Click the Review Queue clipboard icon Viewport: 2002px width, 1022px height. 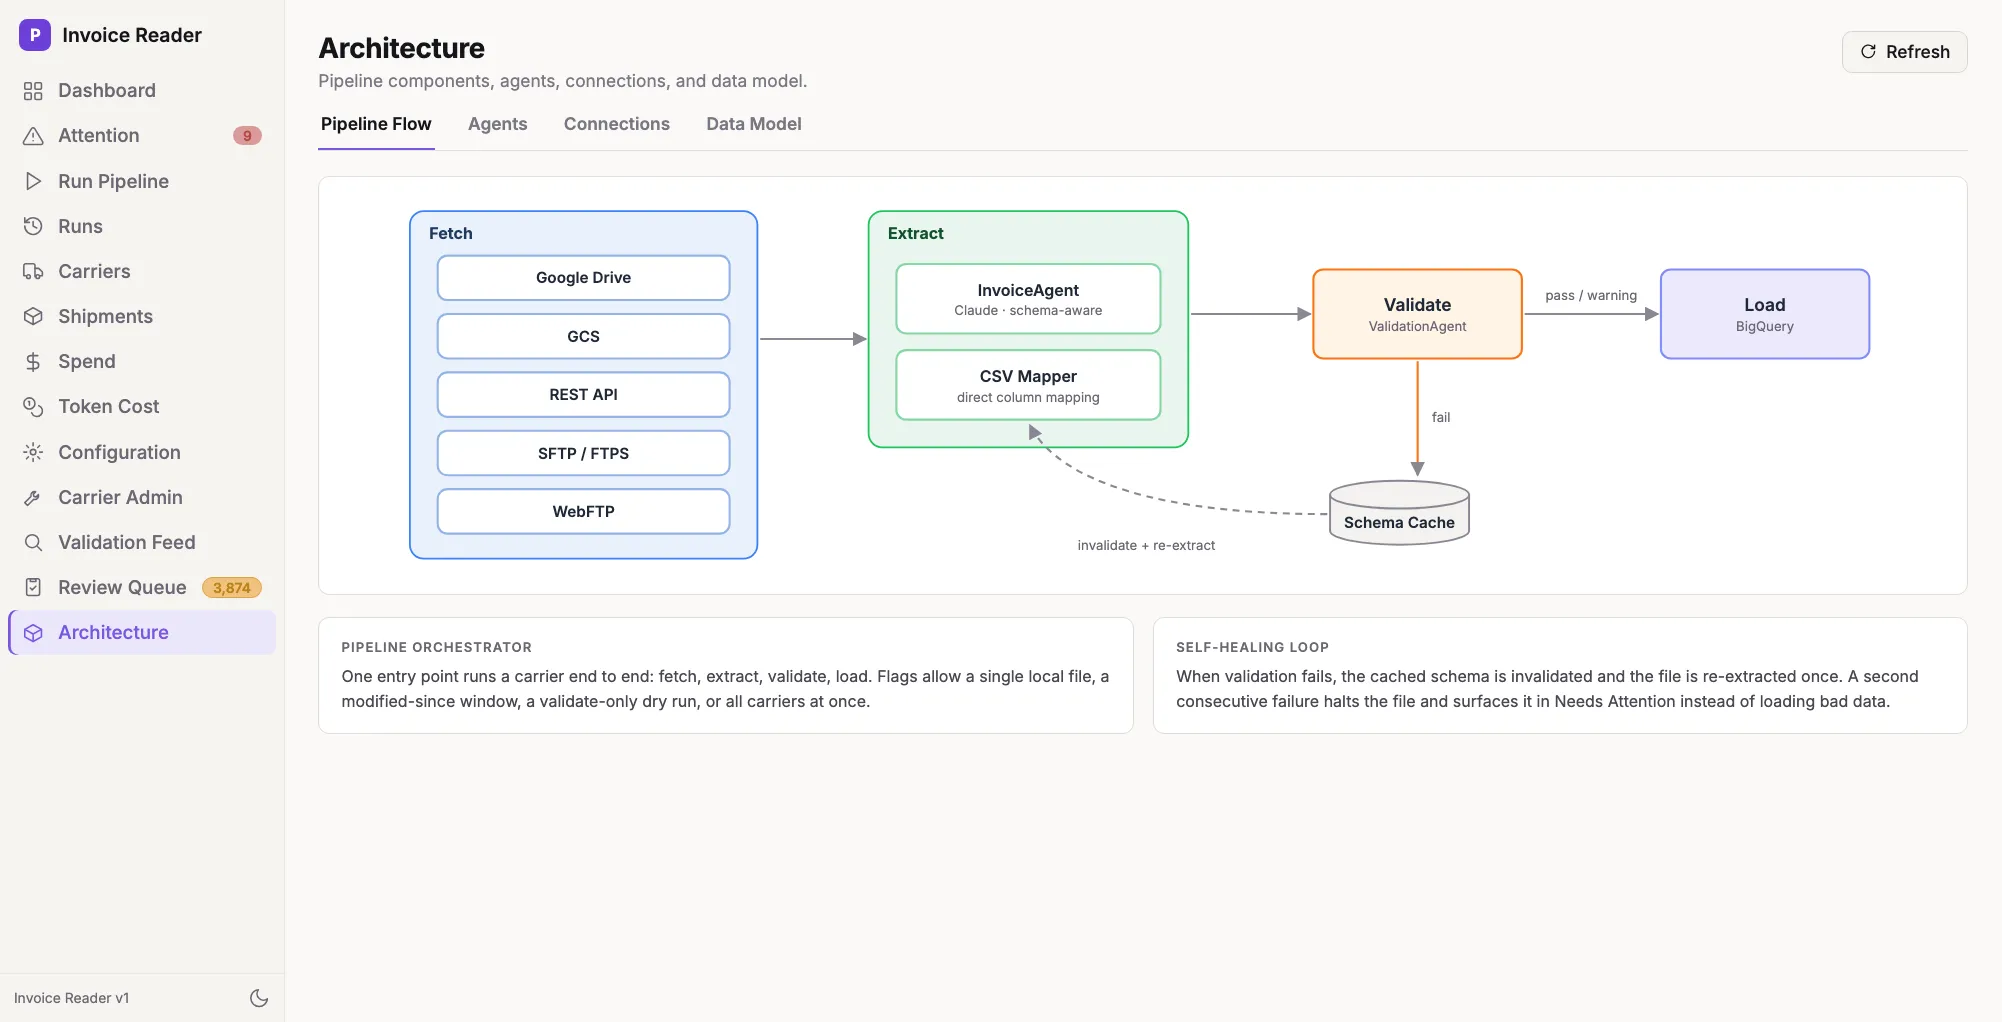pyautogui.click(x=33, y=587)
